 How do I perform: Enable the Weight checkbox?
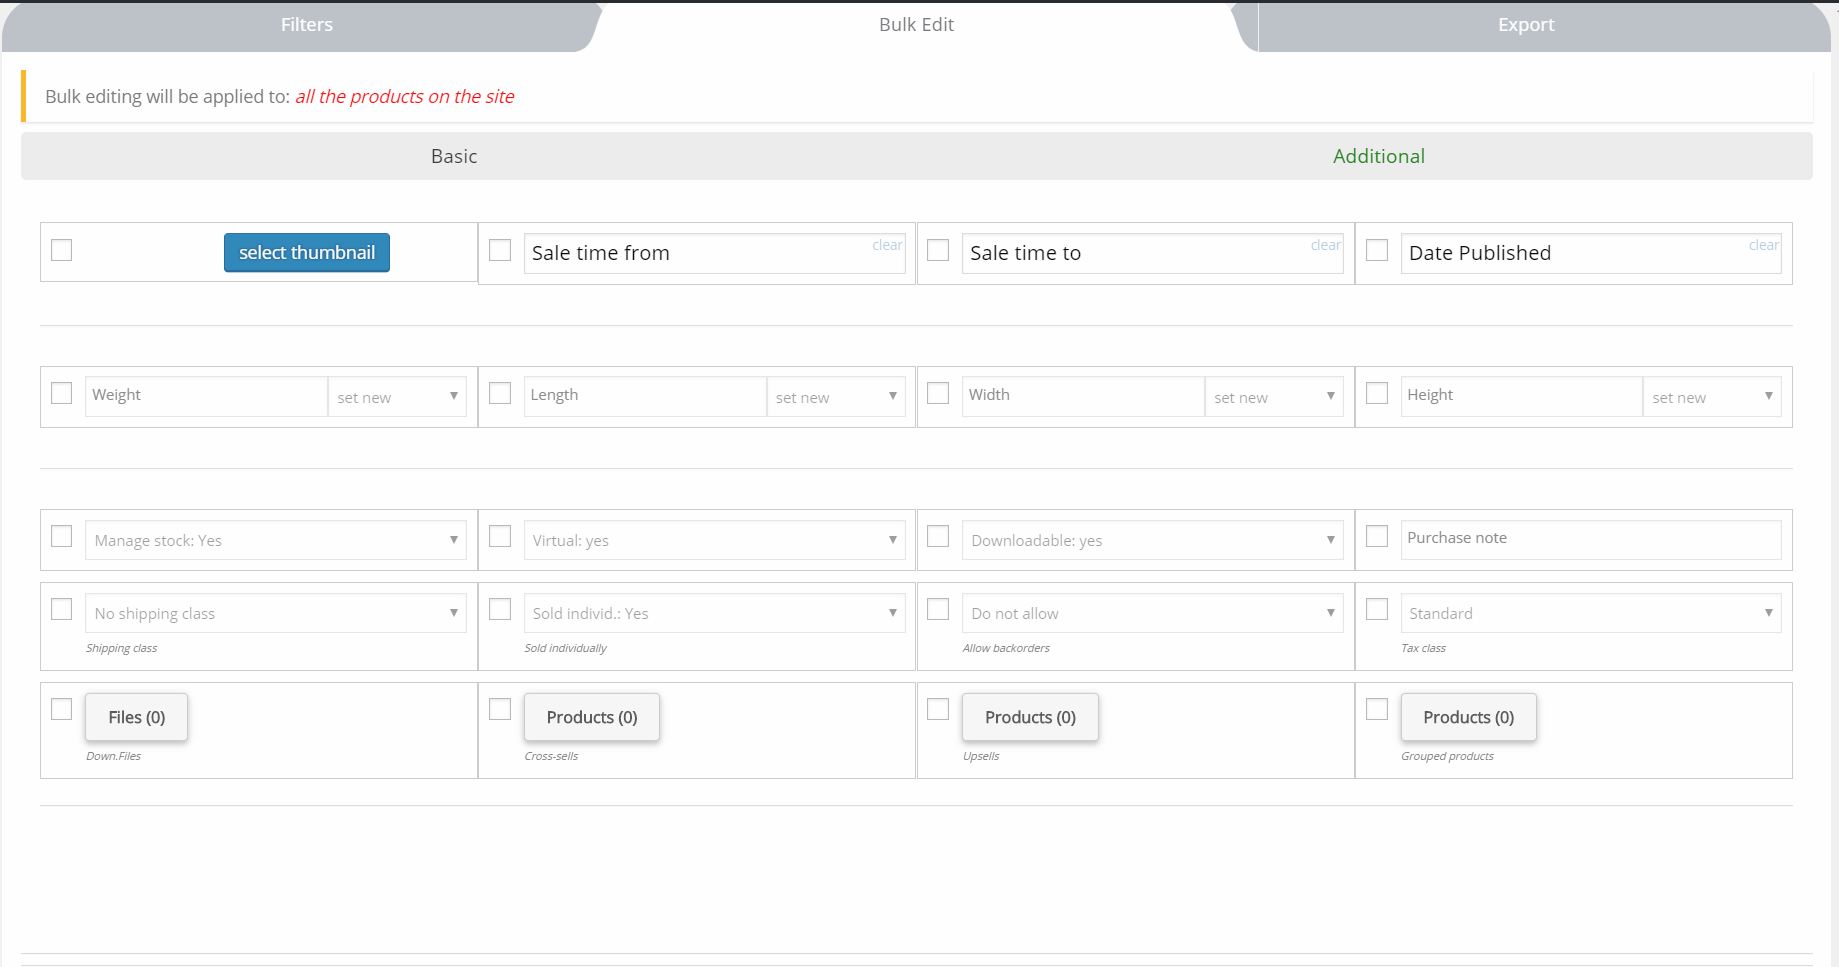pos(62,393)
